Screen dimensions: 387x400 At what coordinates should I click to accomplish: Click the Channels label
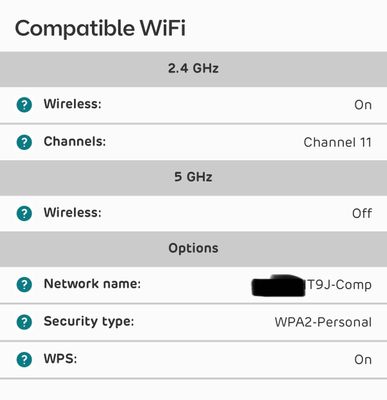[x=75, y=142]
